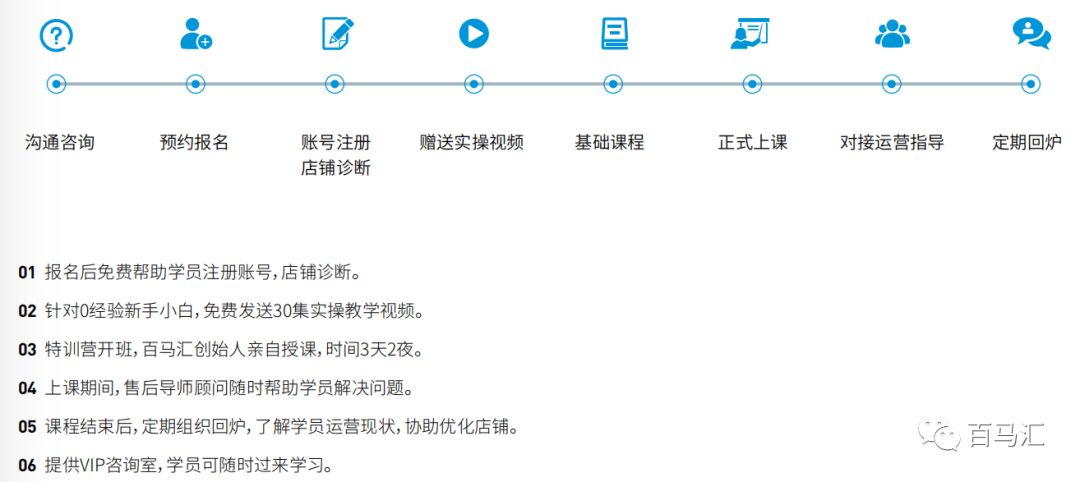
Task: Click the add-user registration icon
Action: coord(195,35)
